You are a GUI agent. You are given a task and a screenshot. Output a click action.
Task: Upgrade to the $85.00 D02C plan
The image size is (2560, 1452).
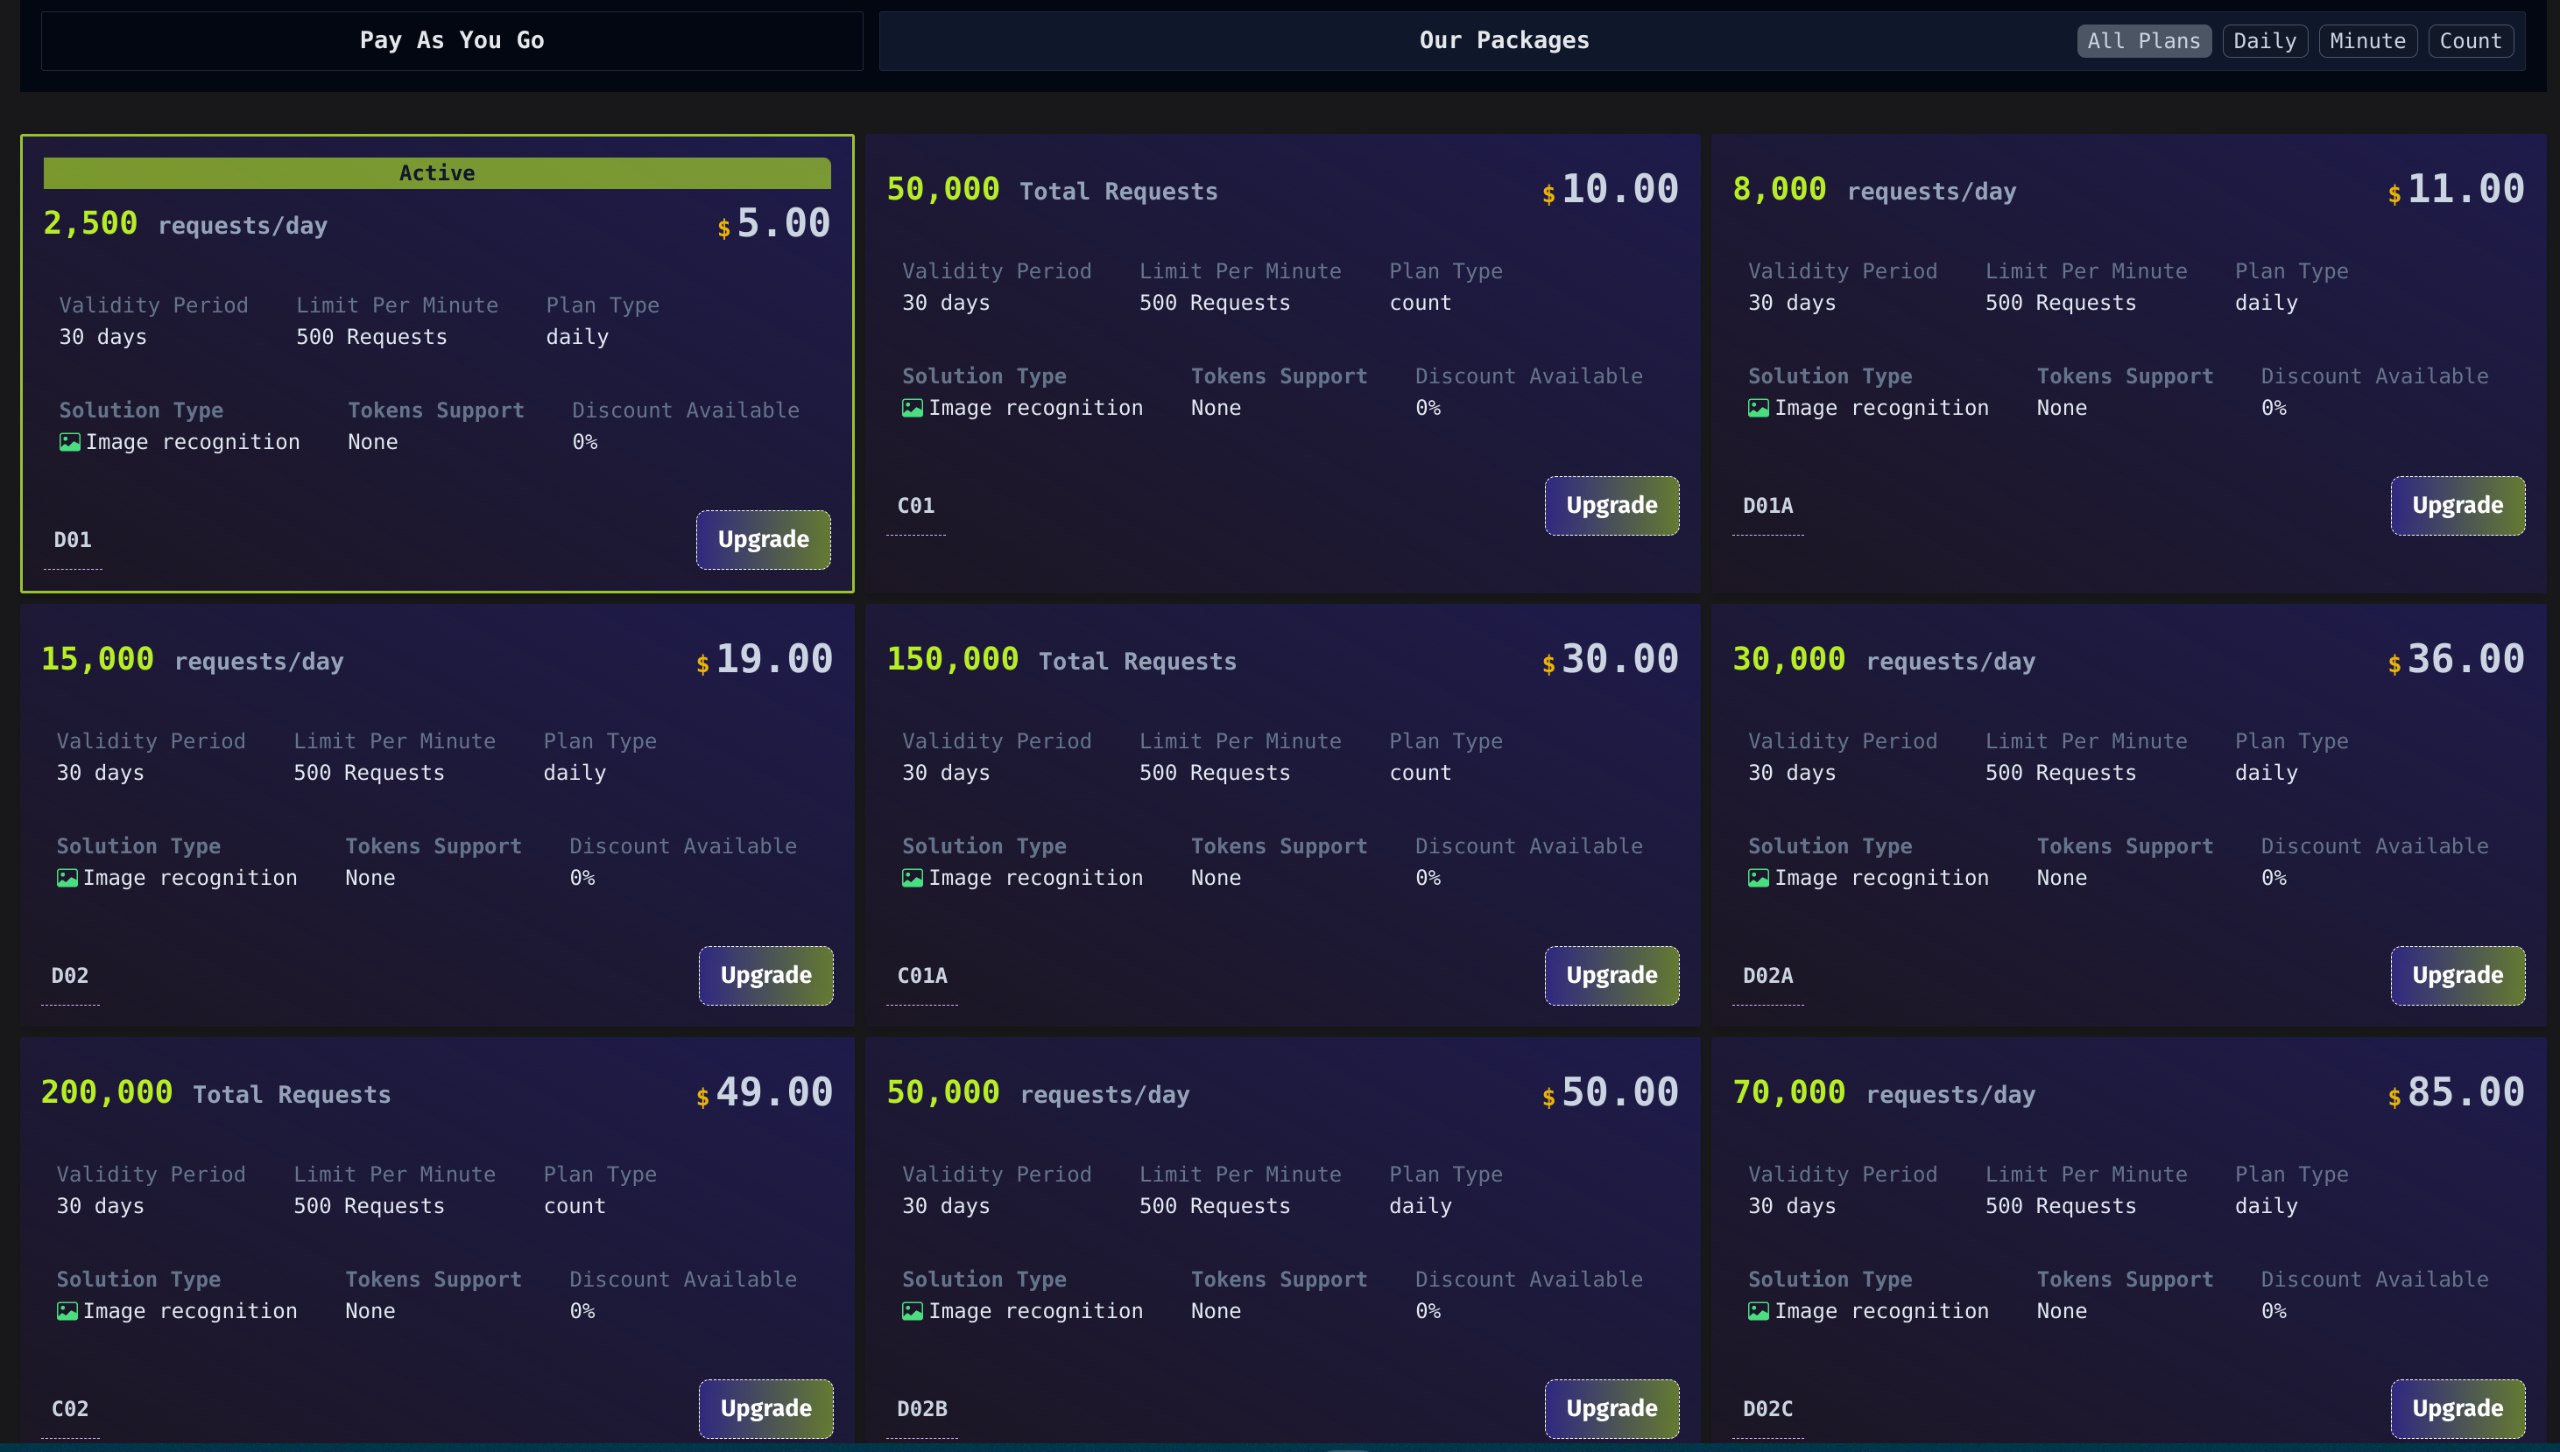2458,1409
